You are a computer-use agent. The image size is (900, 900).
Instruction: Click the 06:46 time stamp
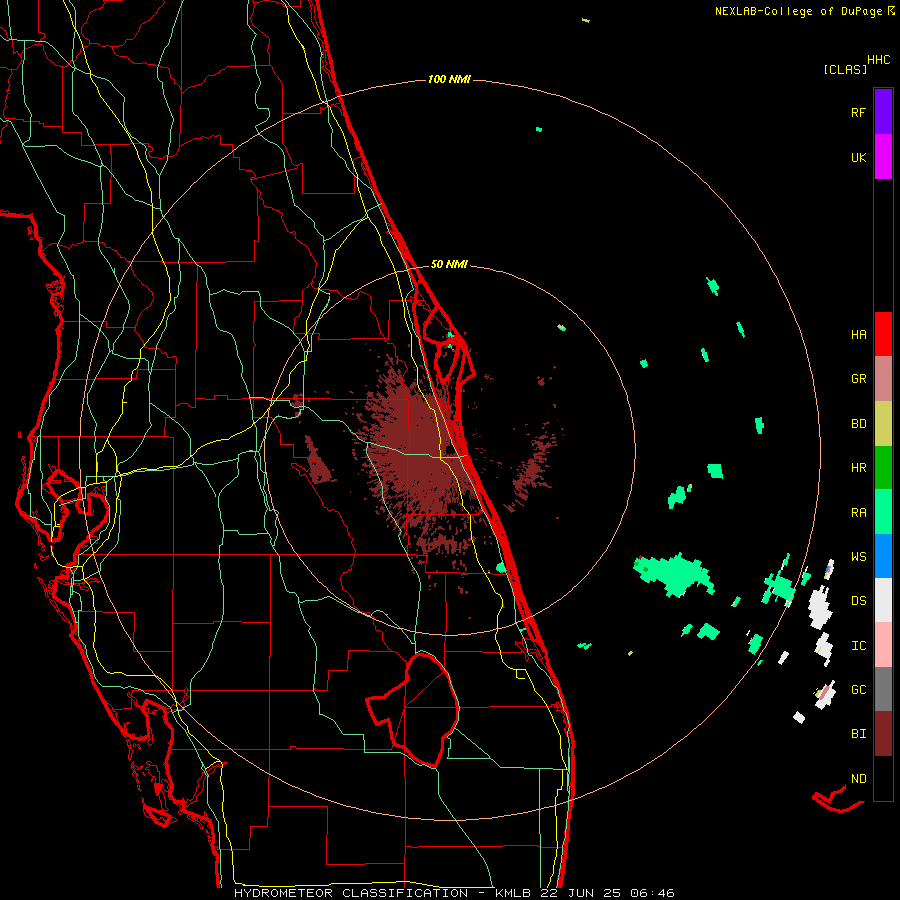(652, 893)
